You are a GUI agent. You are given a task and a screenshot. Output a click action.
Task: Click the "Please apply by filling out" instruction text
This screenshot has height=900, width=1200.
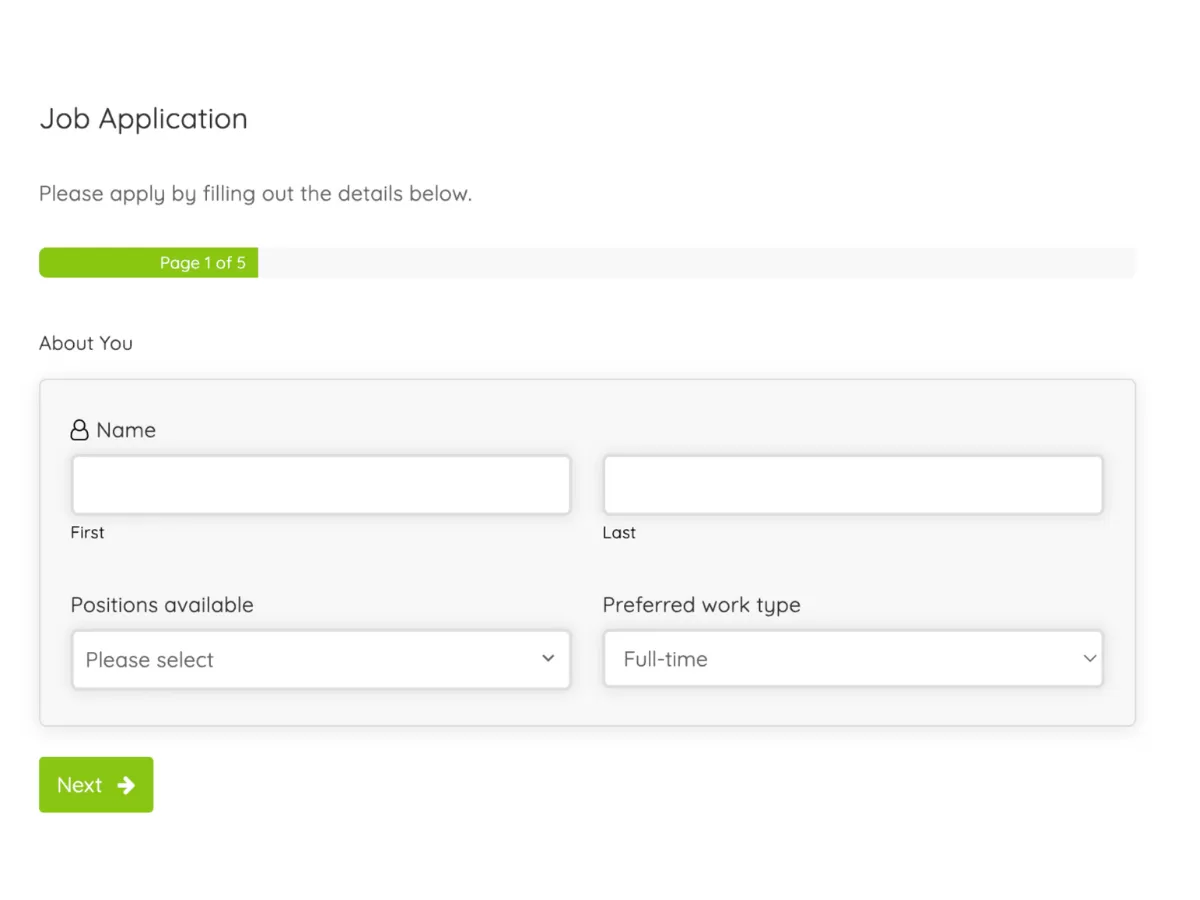coord(255,194)
